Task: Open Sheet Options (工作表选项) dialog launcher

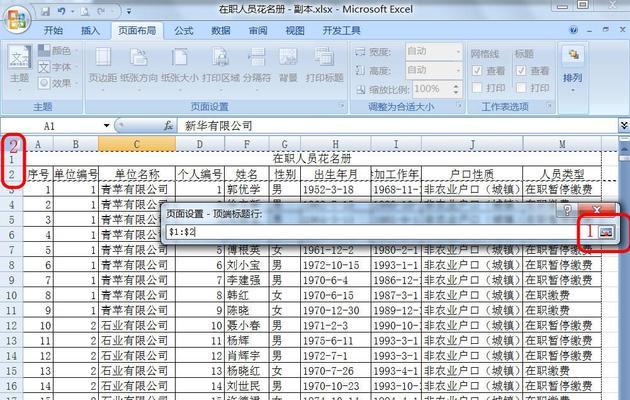Action: 549,106
